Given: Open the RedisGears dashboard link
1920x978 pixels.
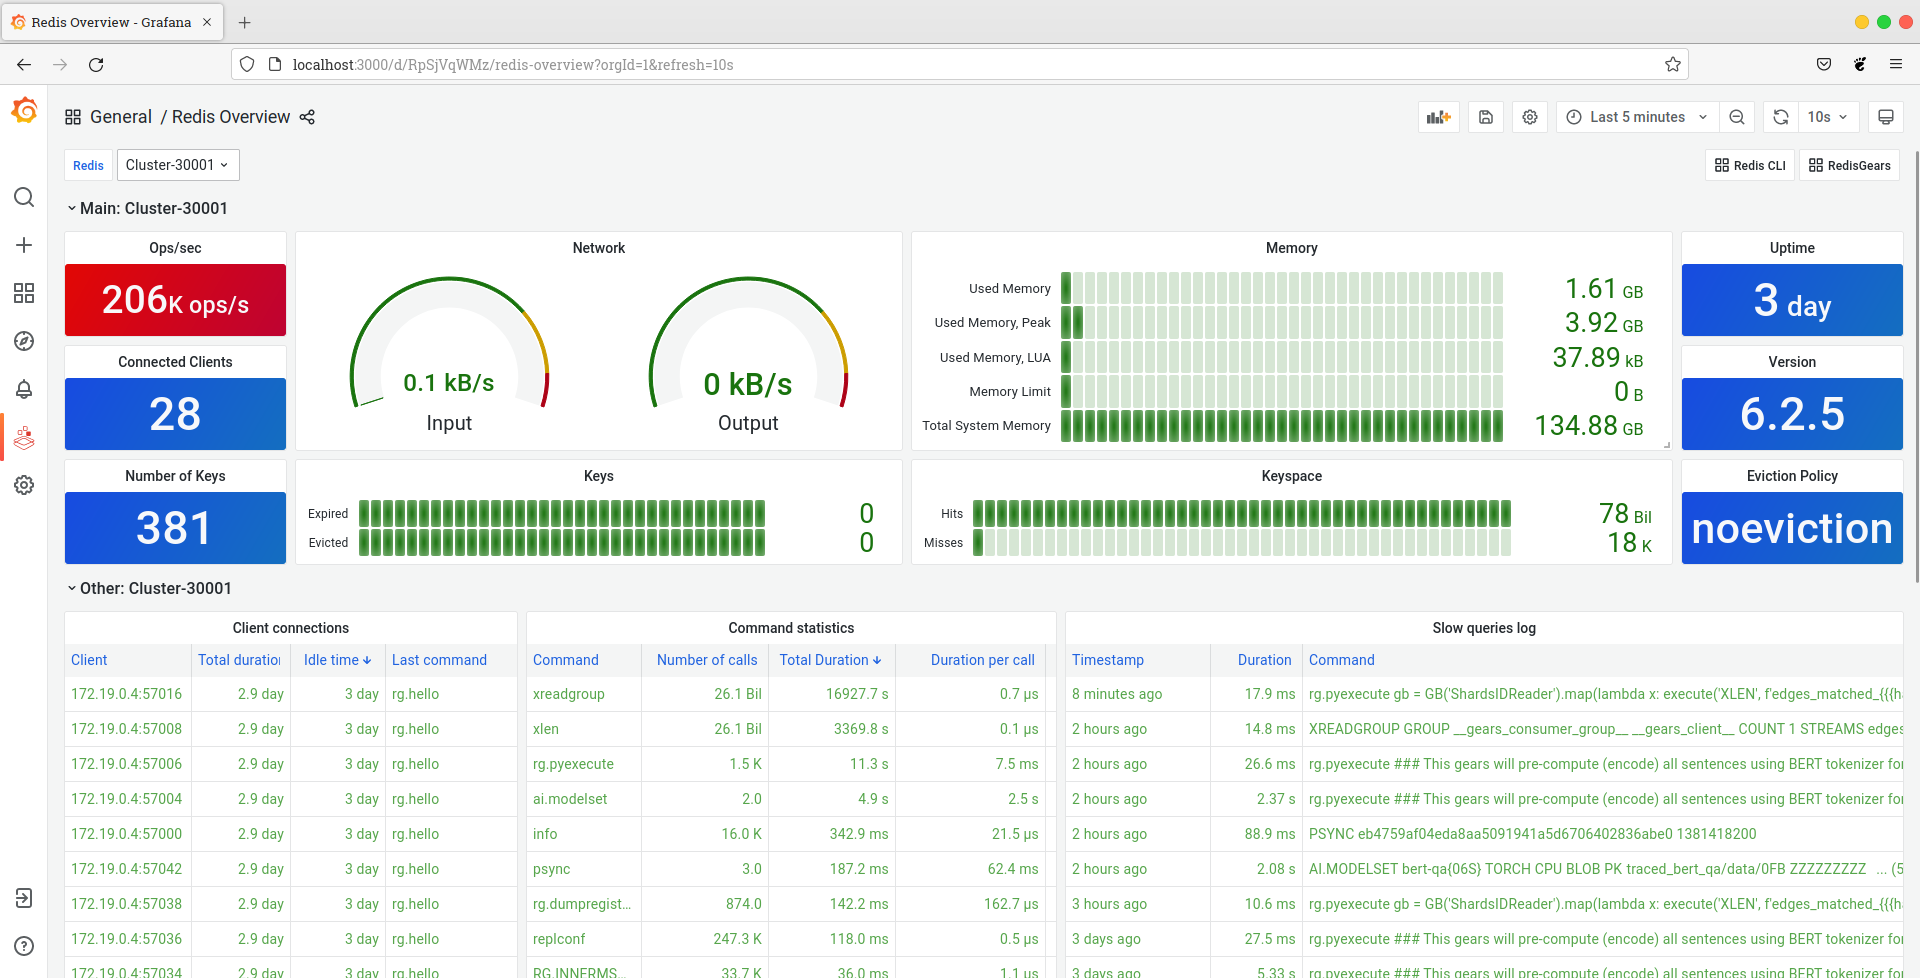Looking at the screenshot, I should [x=1850, y=165].
